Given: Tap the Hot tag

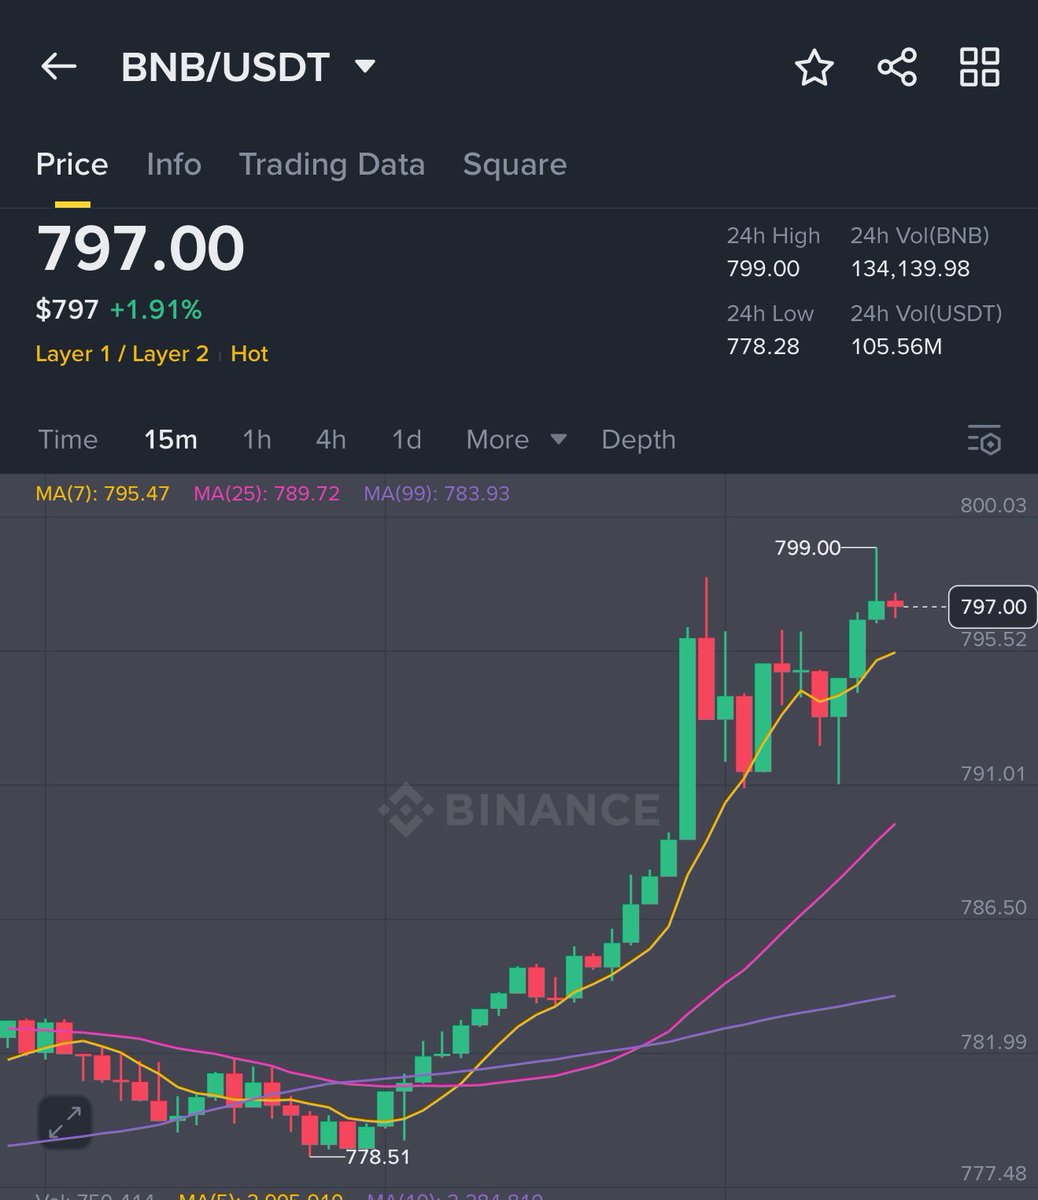Looking at the screenshot, I should click(x=250, y=354).
